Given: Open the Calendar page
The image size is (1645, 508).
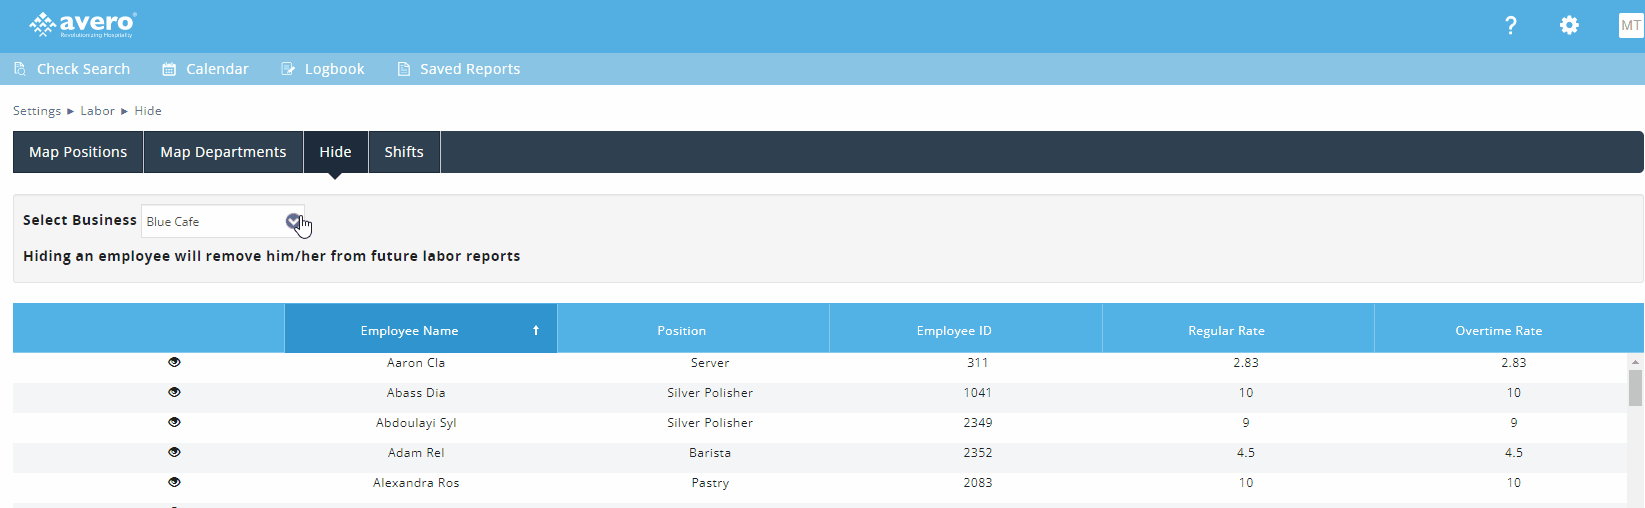Looking at the screenshot, I should [205, 69].
